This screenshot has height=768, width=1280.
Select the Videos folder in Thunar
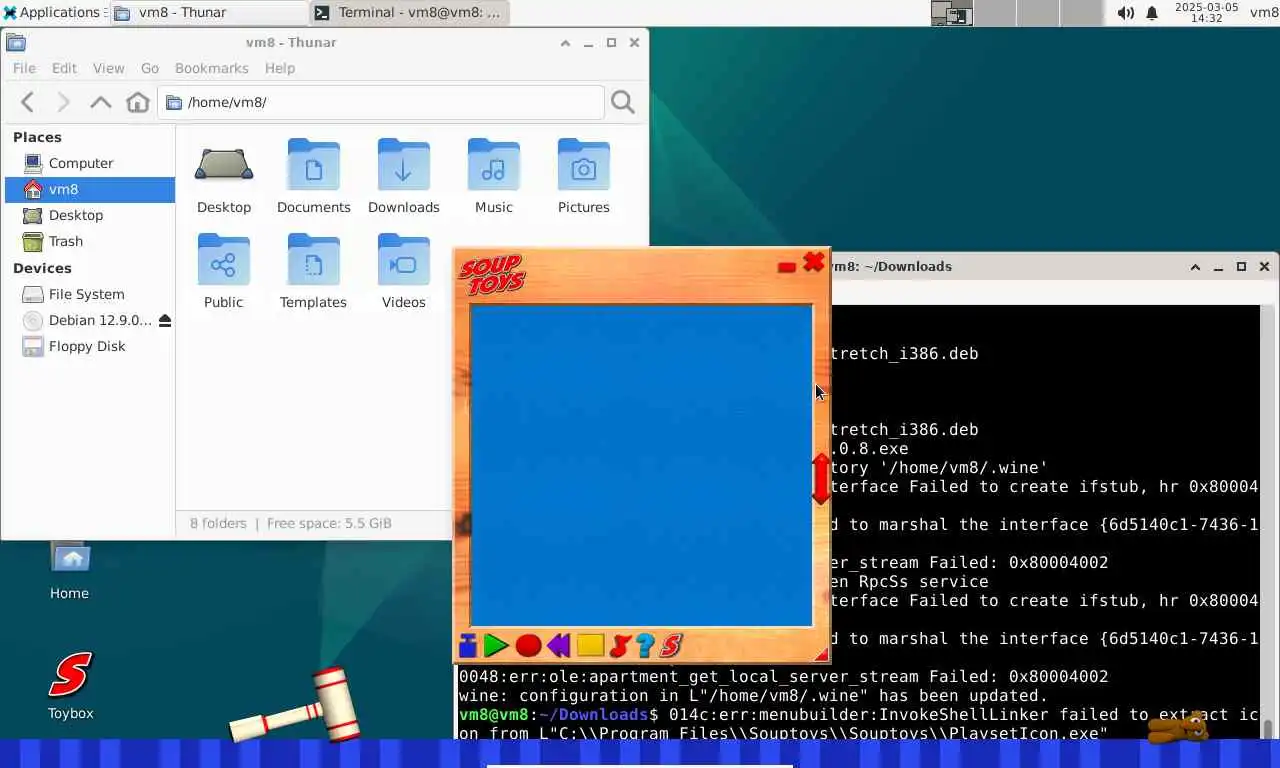[x=404, y=272]
